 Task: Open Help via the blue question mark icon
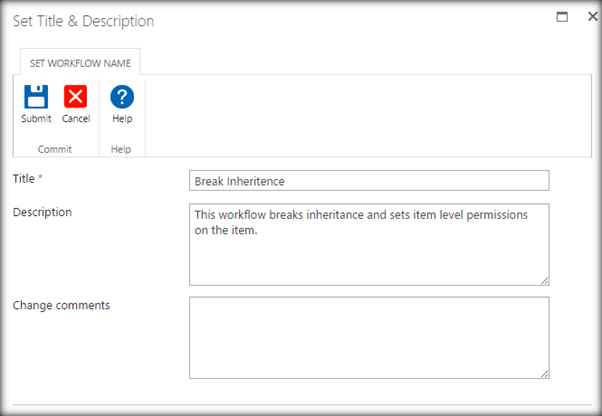click(122, 97)
